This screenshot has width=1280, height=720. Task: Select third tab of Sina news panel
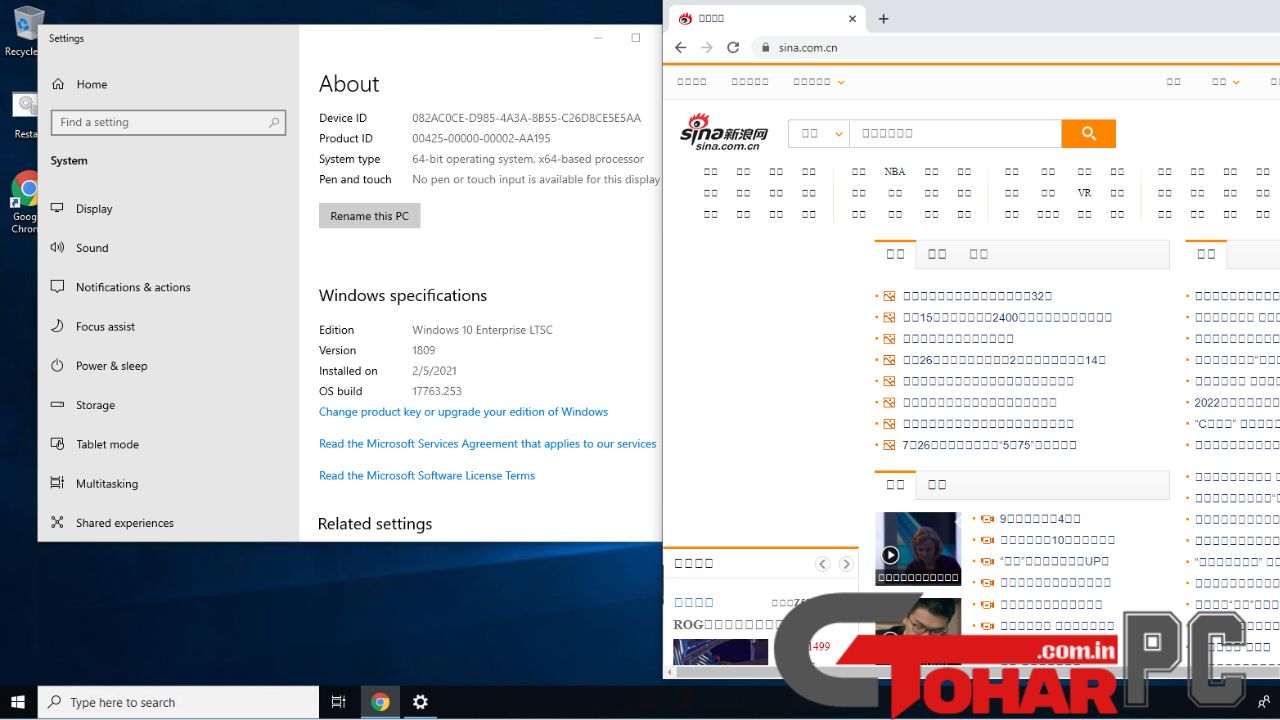pyautogui.click(x=979, y=254)
